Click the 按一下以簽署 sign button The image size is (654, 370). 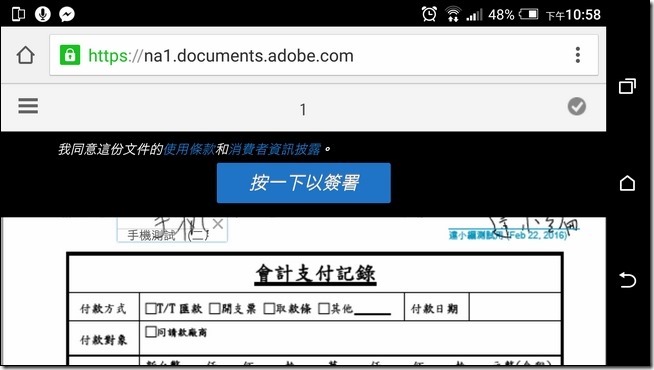(x=304, y=183)
